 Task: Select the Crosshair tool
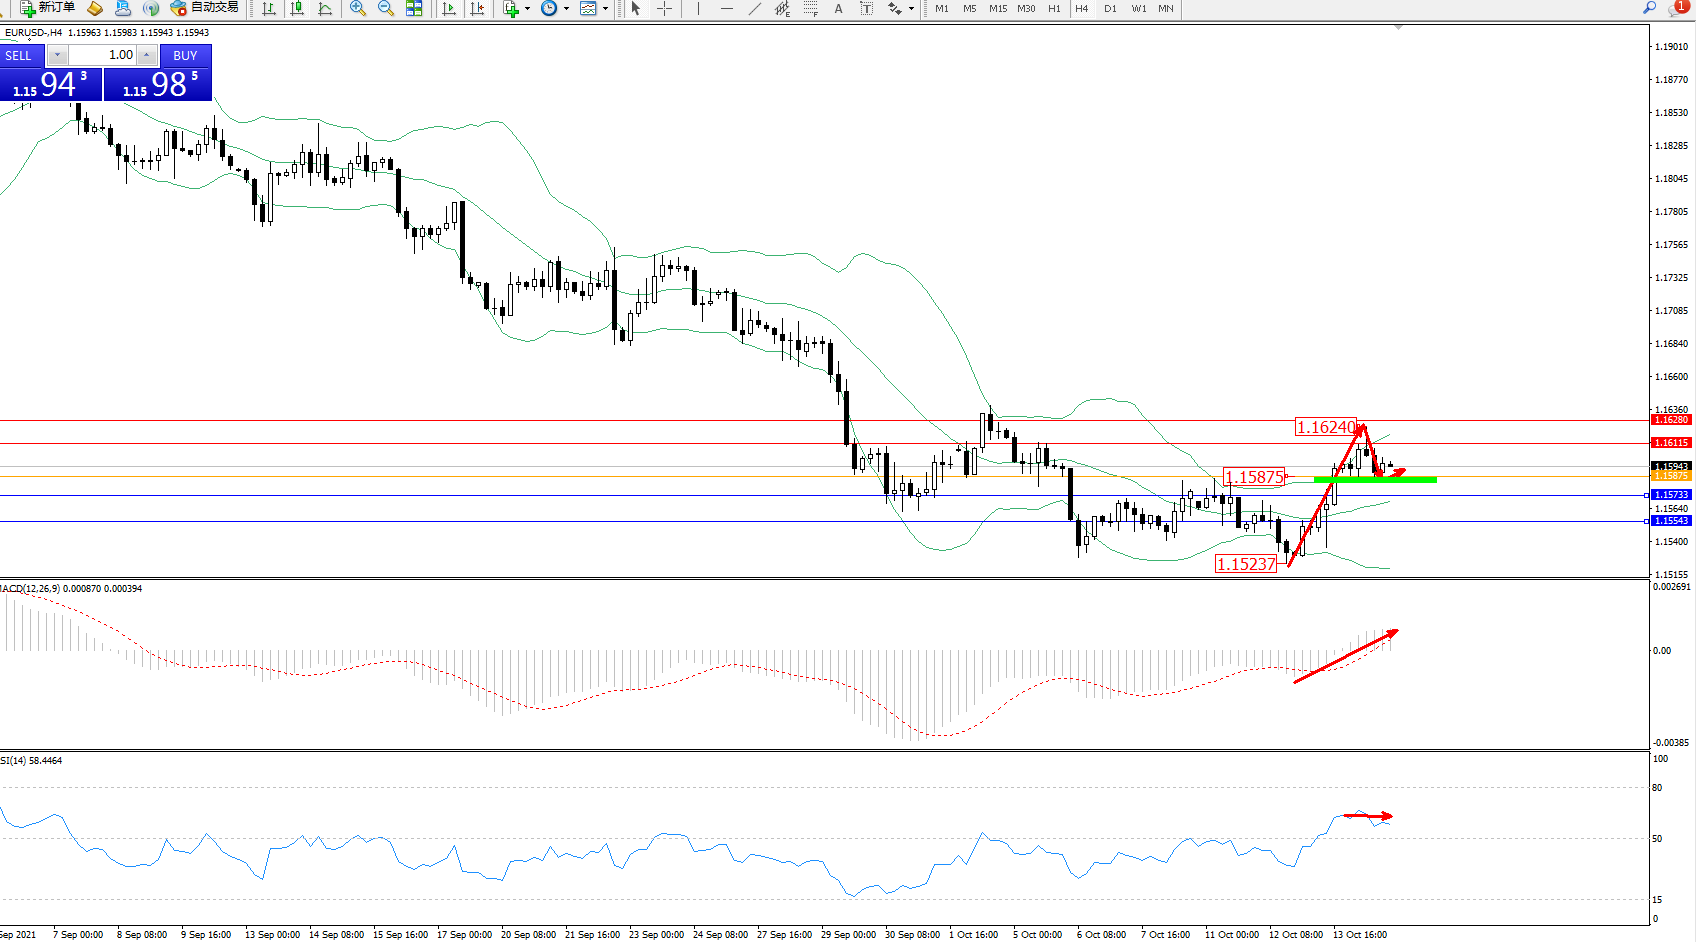tap(664, 9)
